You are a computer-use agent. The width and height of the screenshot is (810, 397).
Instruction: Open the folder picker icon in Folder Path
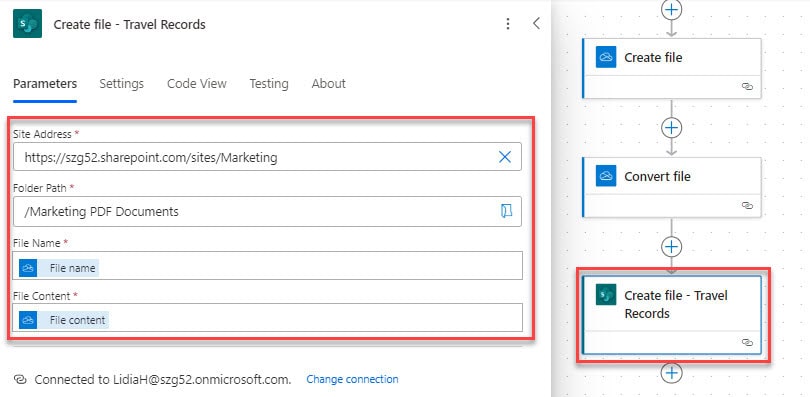point(506,211)
